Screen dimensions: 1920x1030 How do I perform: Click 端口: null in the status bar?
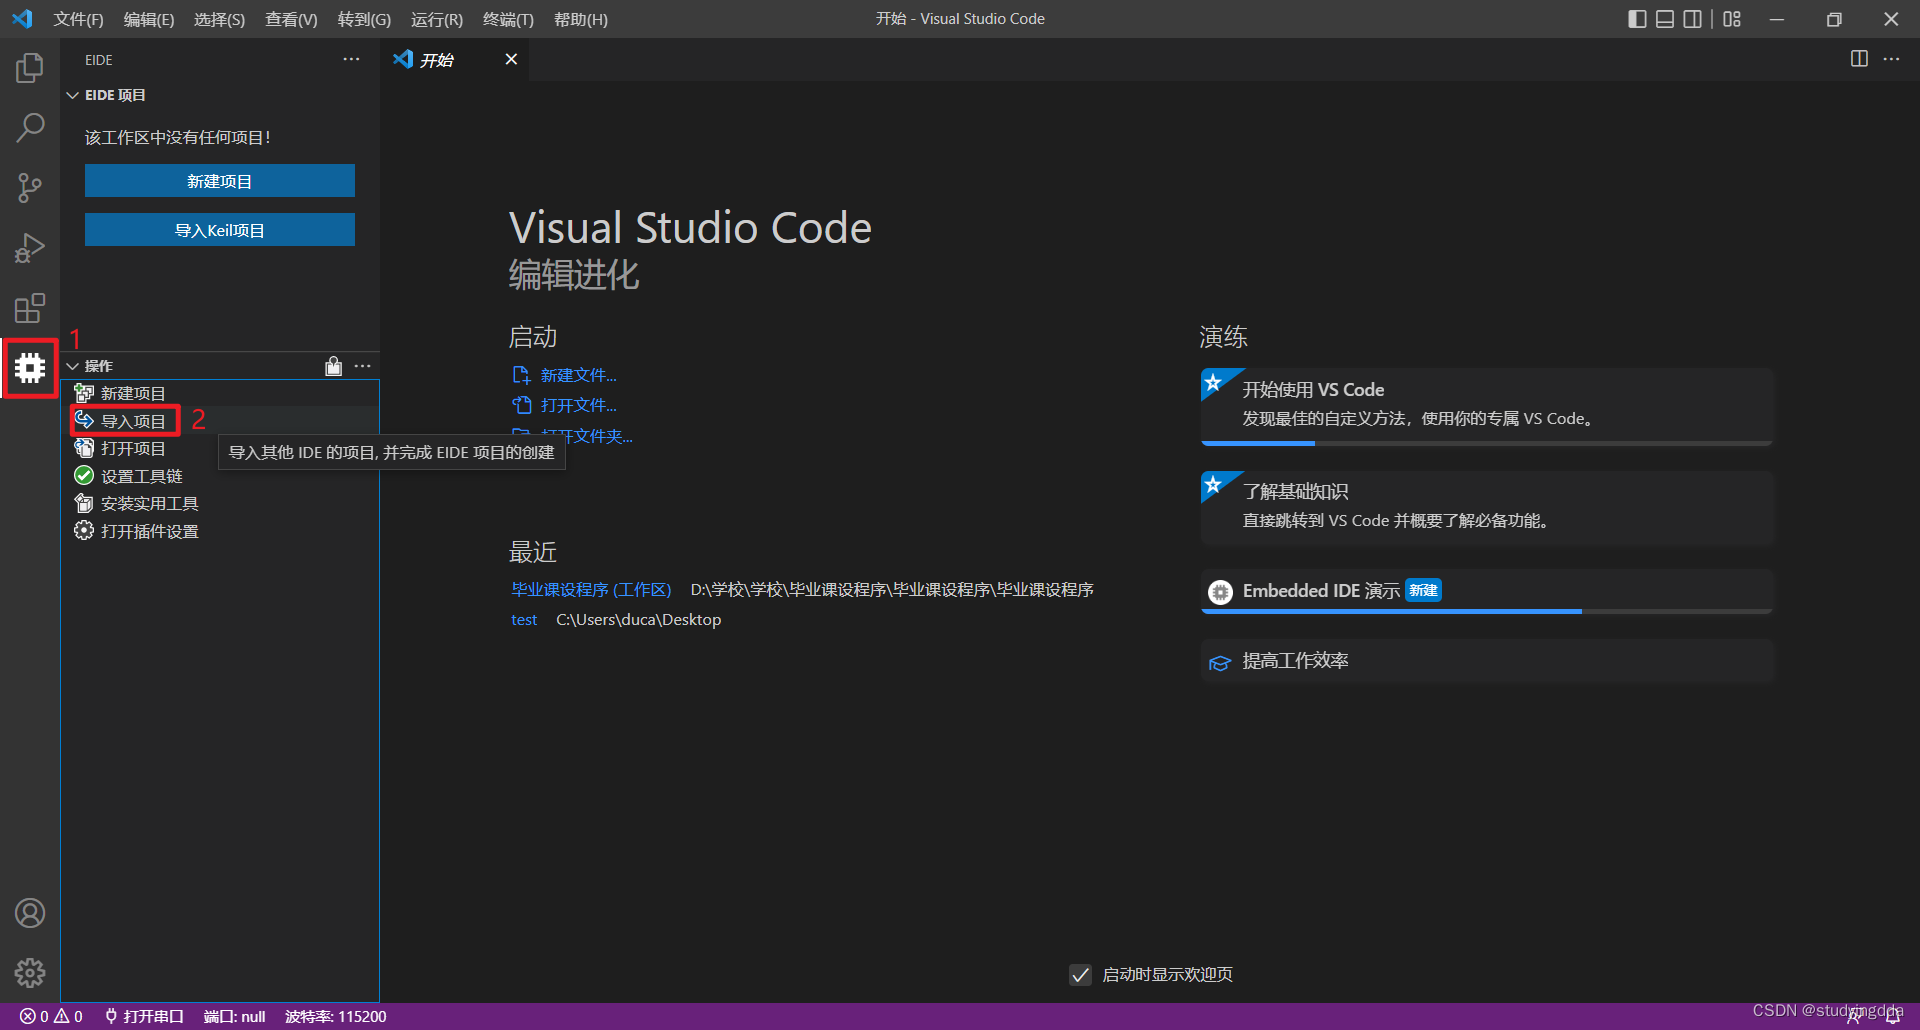click(x=235, y=1016)
